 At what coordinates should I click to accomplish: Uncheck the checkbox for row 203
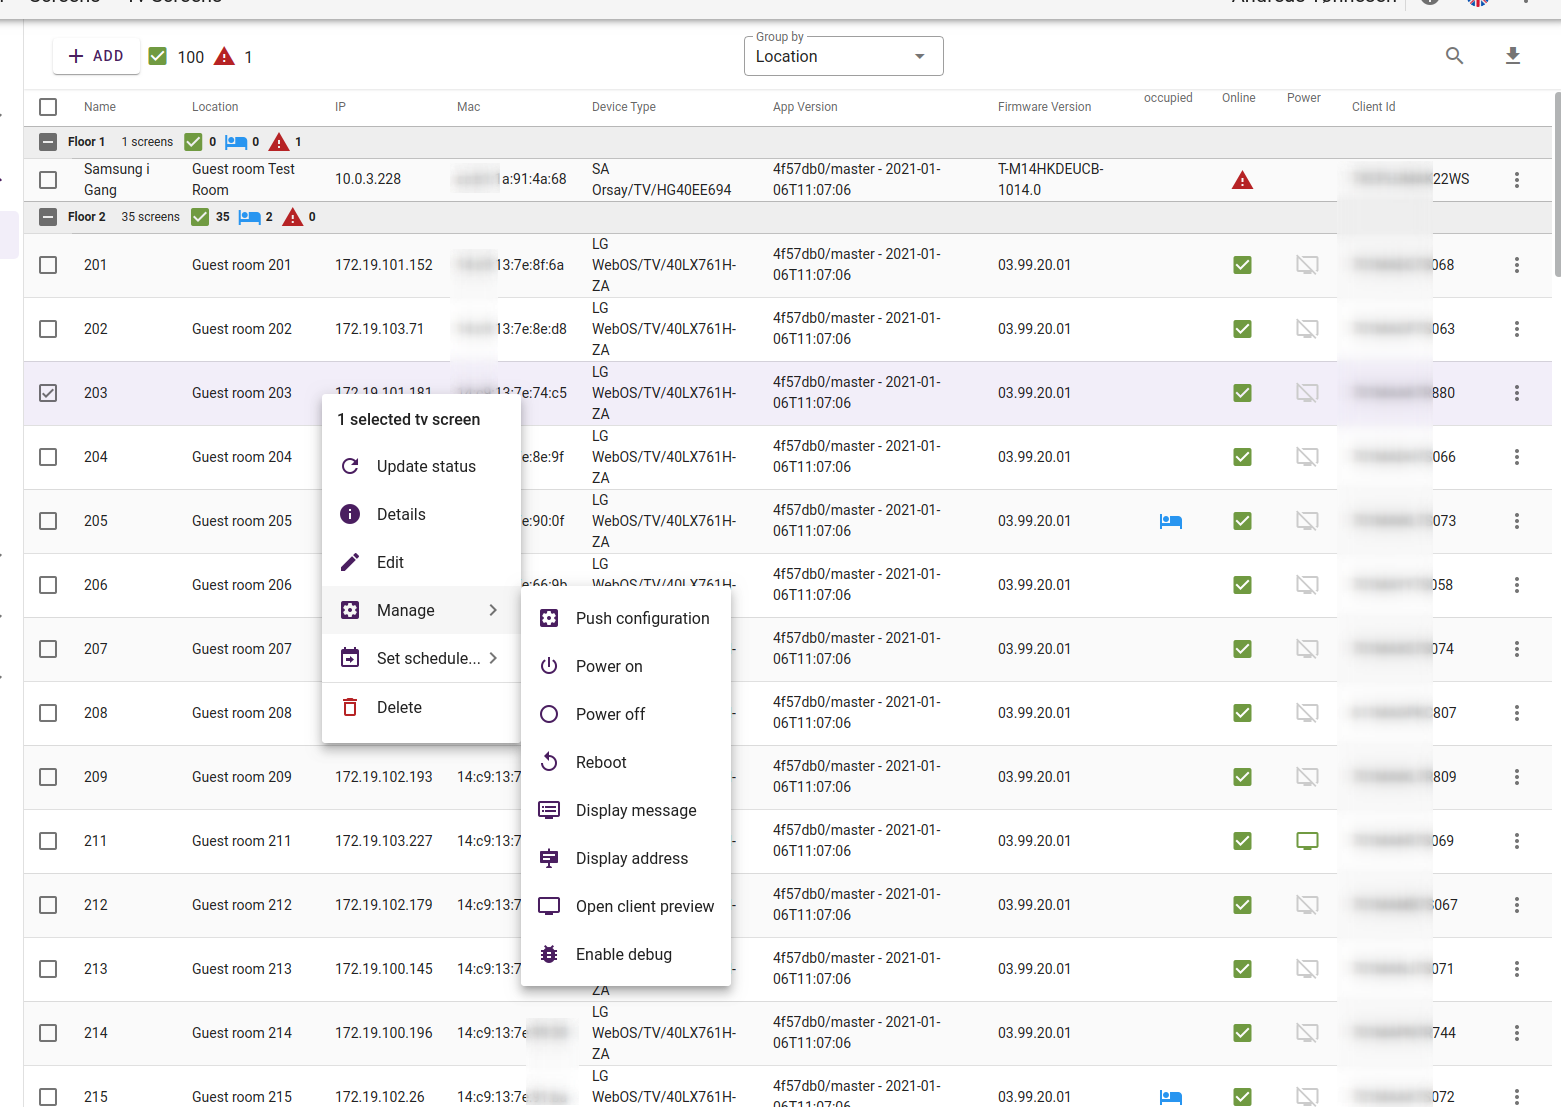point(48,393)
